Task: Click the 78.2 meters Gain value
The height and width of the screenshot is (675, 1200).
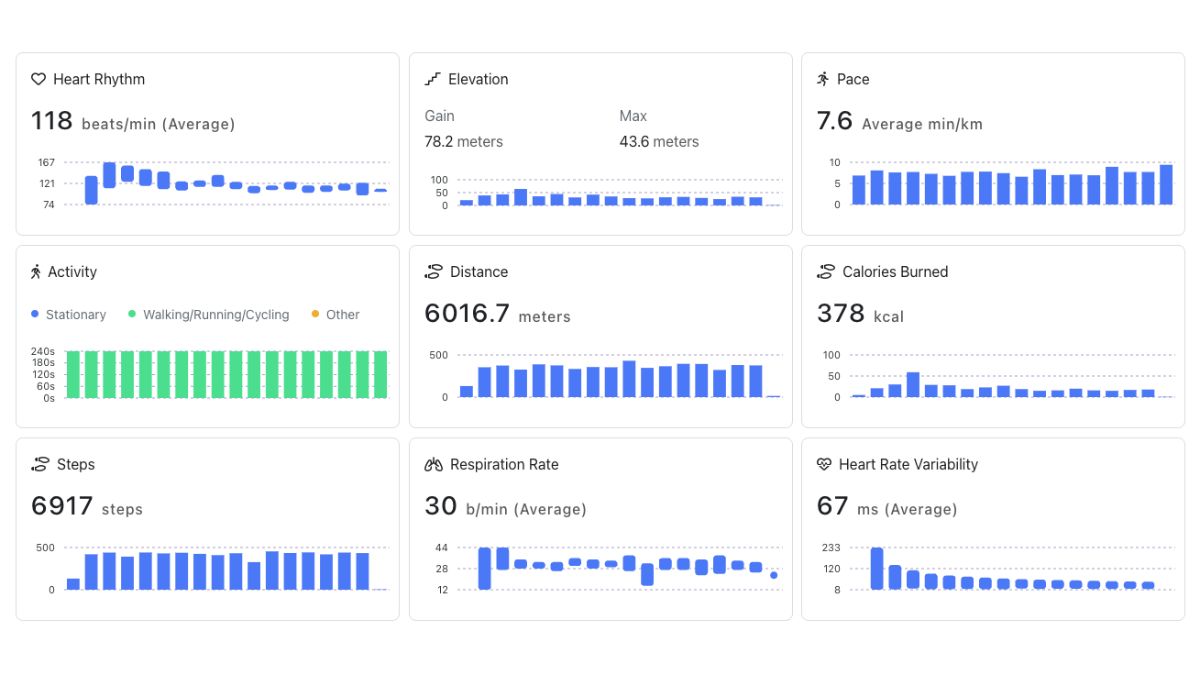Action: 463,141
